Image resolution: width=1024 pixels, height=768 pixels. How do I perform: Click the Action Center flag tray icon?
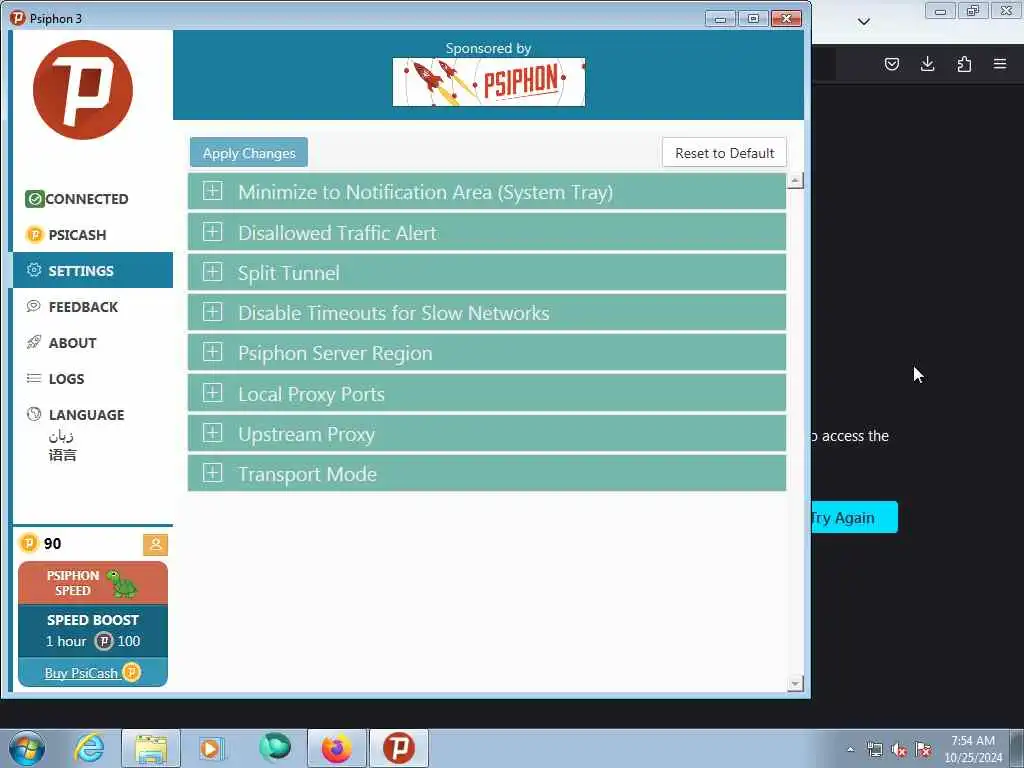coord(923,750)
